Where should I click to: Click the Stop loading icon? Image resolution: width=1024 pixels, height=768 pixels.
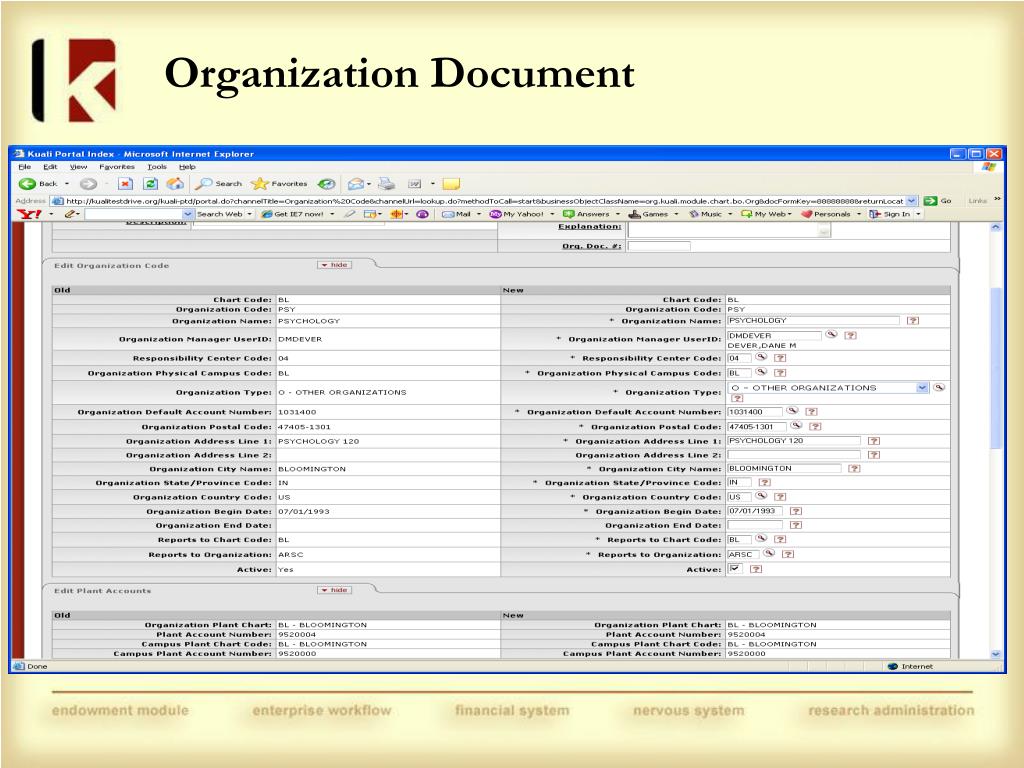click(x=125, y=184)
